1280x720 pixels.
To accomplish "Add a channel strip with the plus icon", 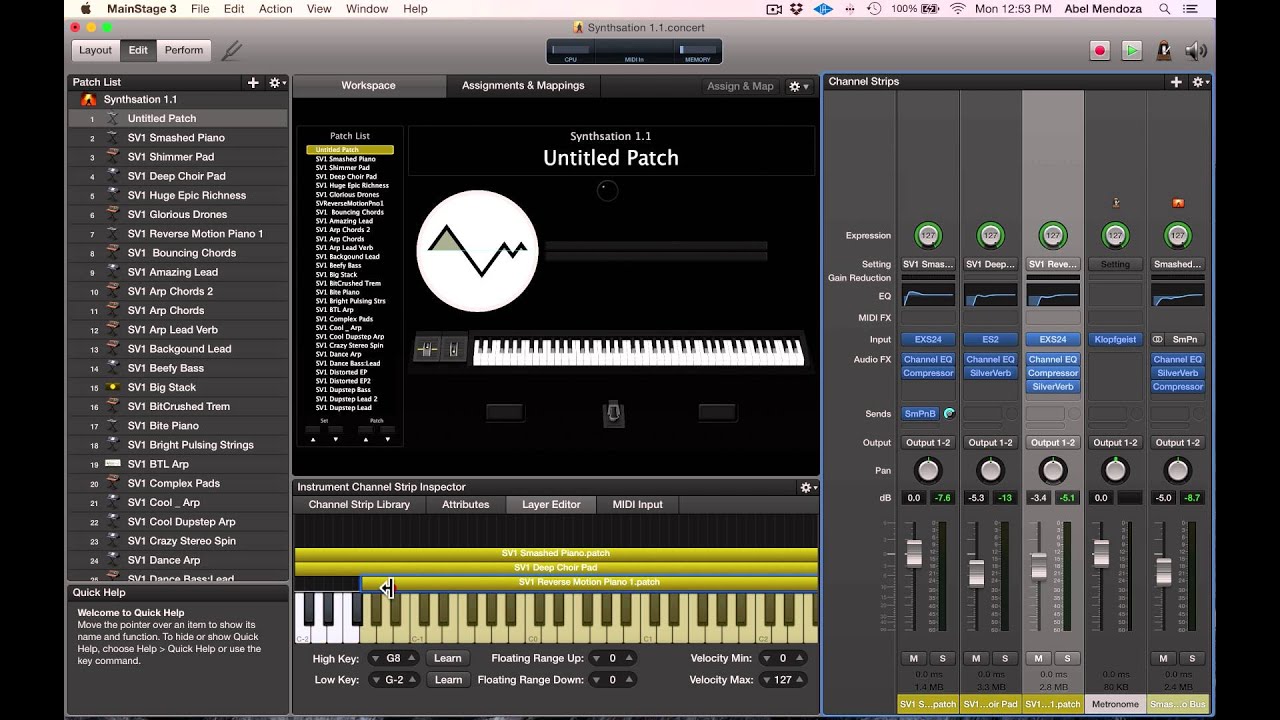I will click(x=1176, y=82).
